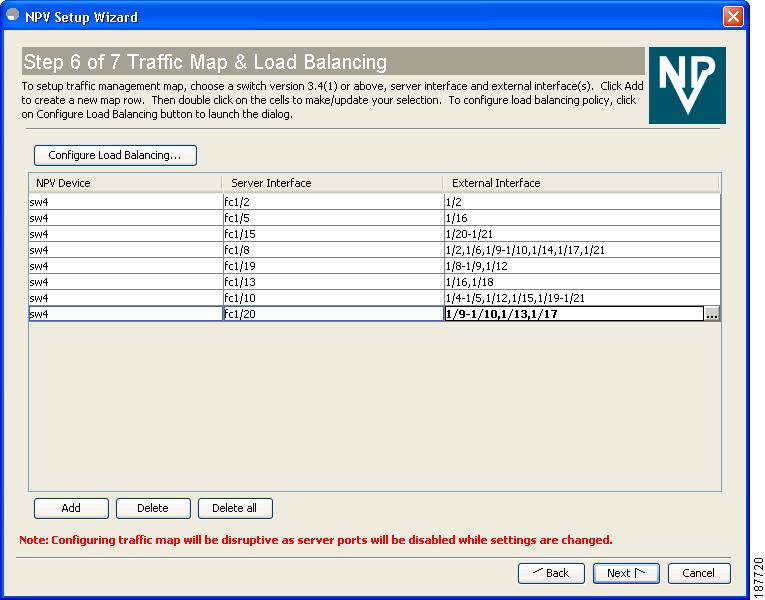
Task: Open the Configure Load Balancing dialog
Action: [x=115, y=155]
